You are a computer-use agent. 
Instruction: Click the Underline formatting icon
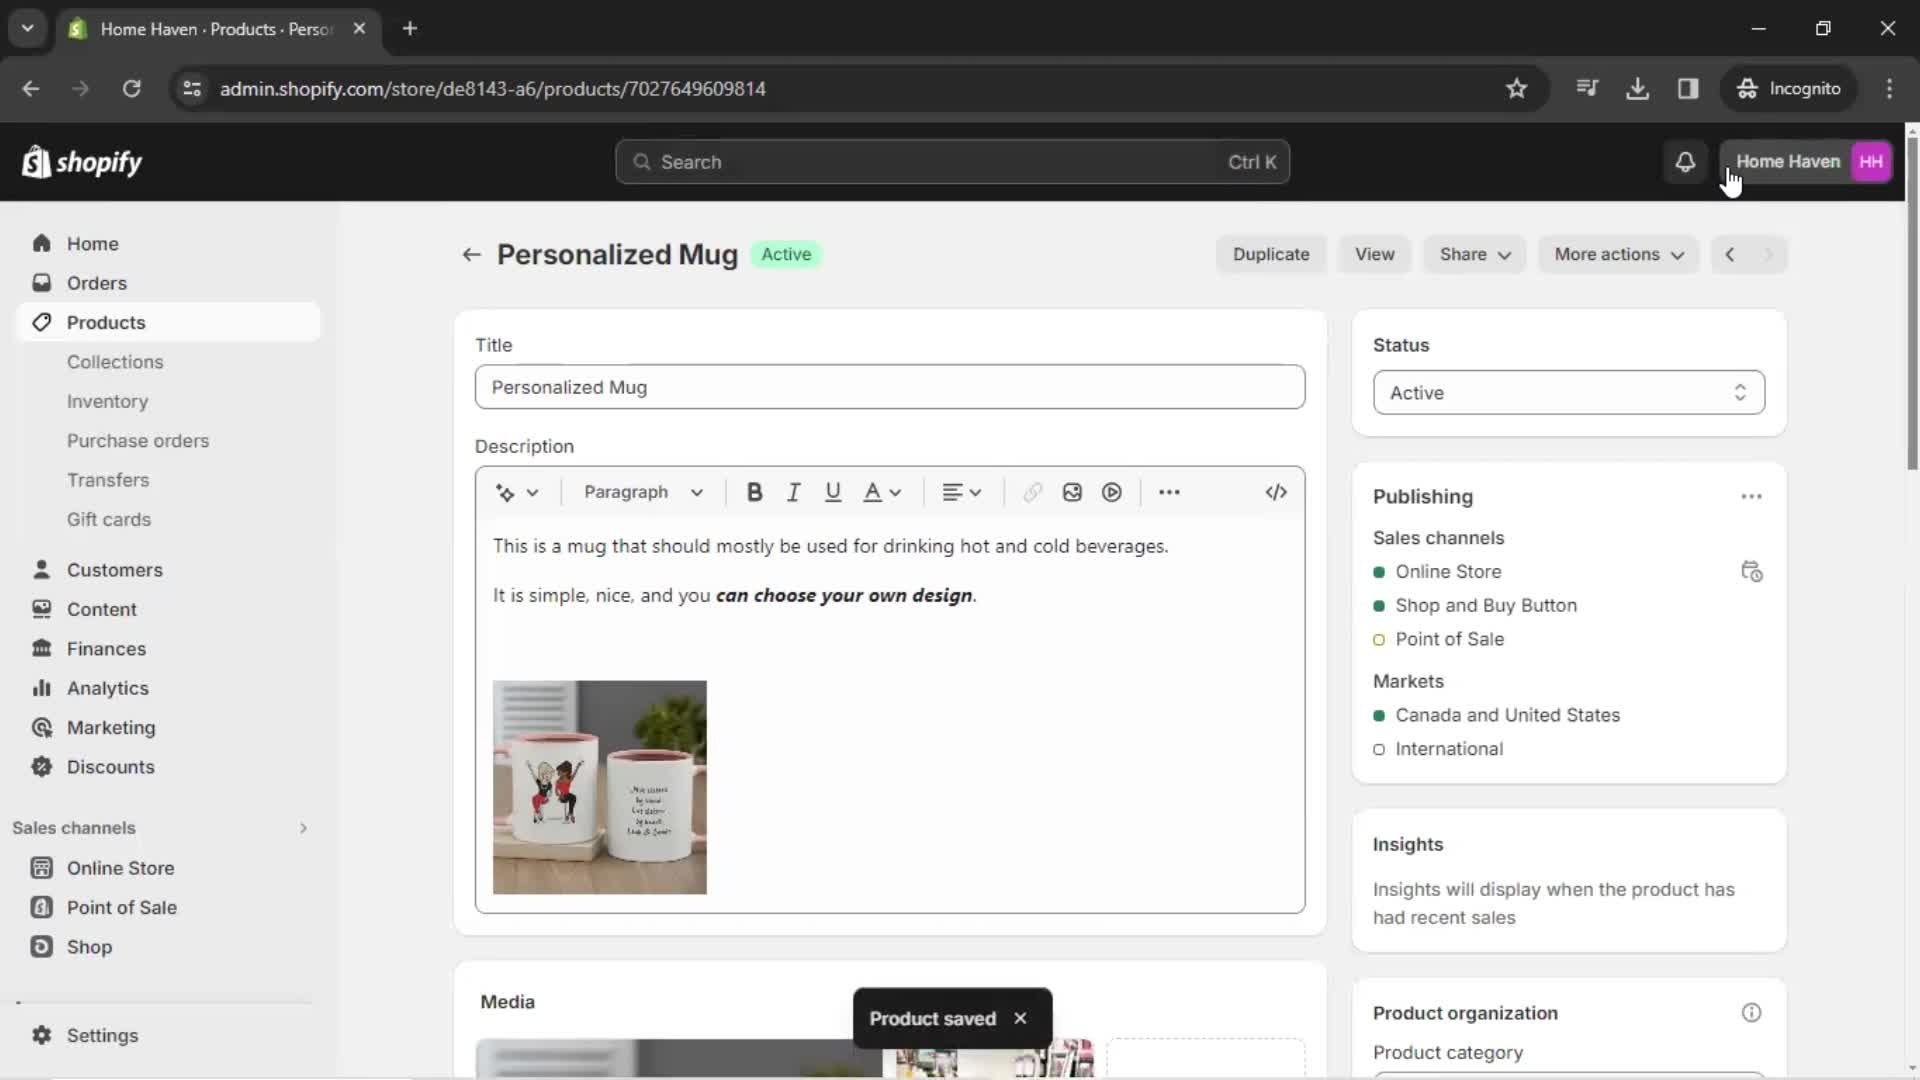[833, 492]
